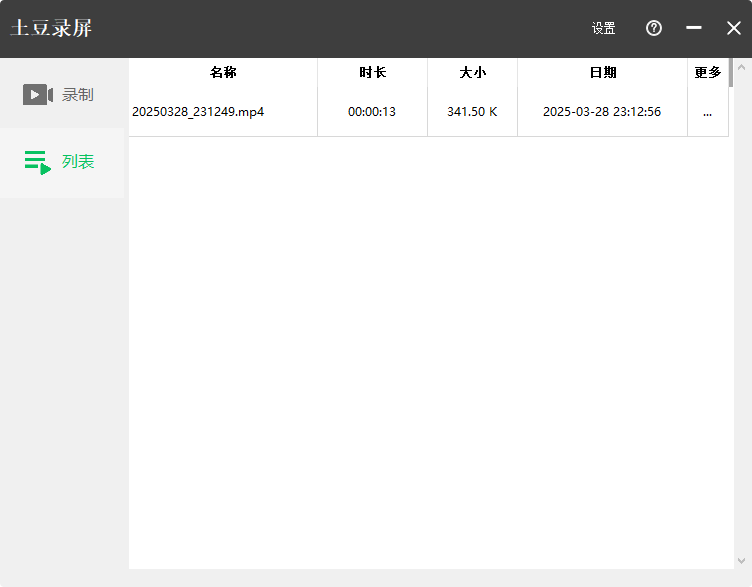The height and width of the screenshot is (587, 752).
Task: Click the 大小 column header
Action: [x=472, y=72]
